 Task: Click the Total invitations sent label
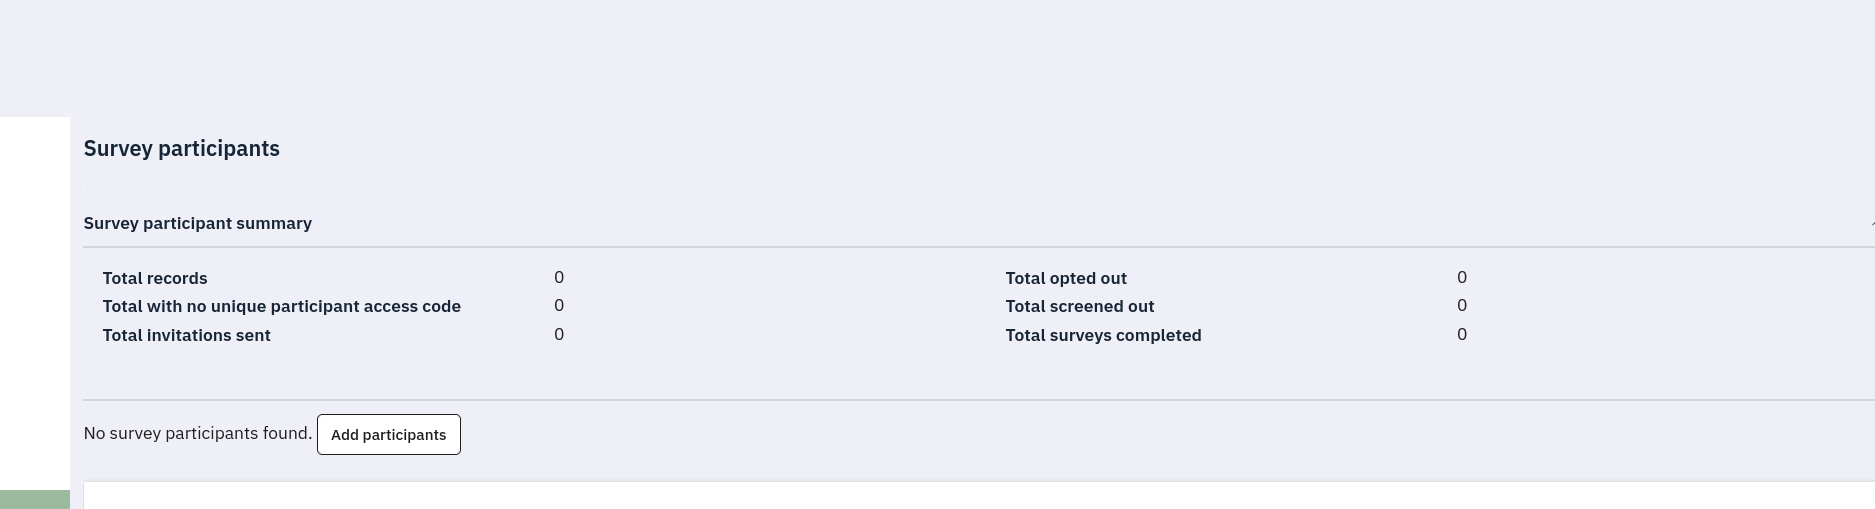186,335
